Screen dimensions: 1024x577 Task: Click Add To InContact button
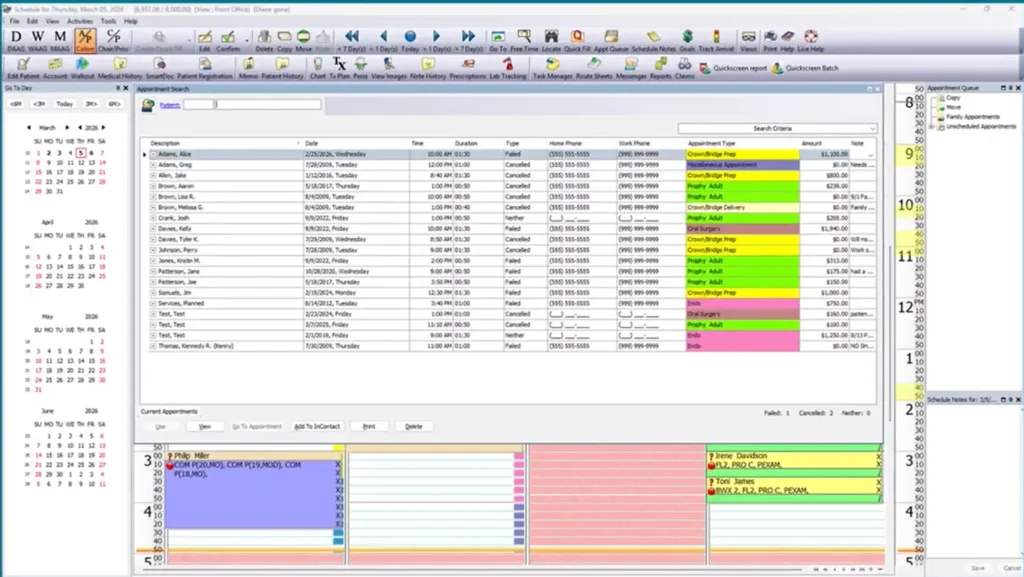(x=317, y=426)
